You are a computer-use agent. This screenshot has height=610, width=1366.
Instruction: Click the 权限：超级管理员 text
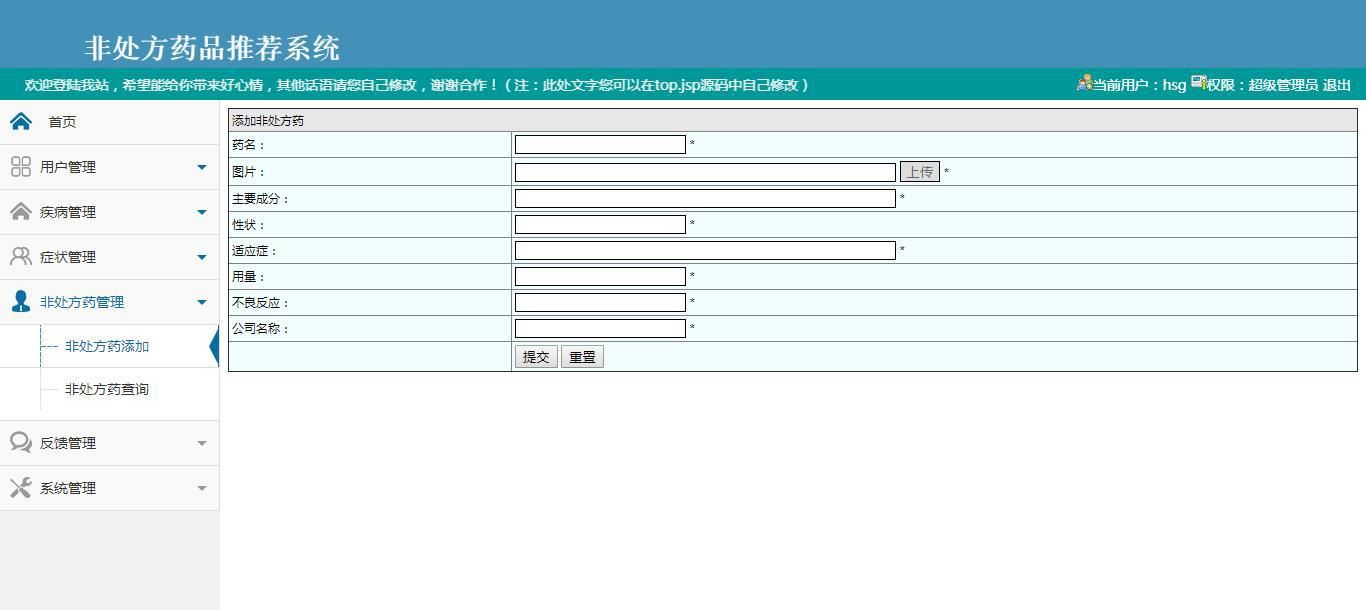(1262, 85)
